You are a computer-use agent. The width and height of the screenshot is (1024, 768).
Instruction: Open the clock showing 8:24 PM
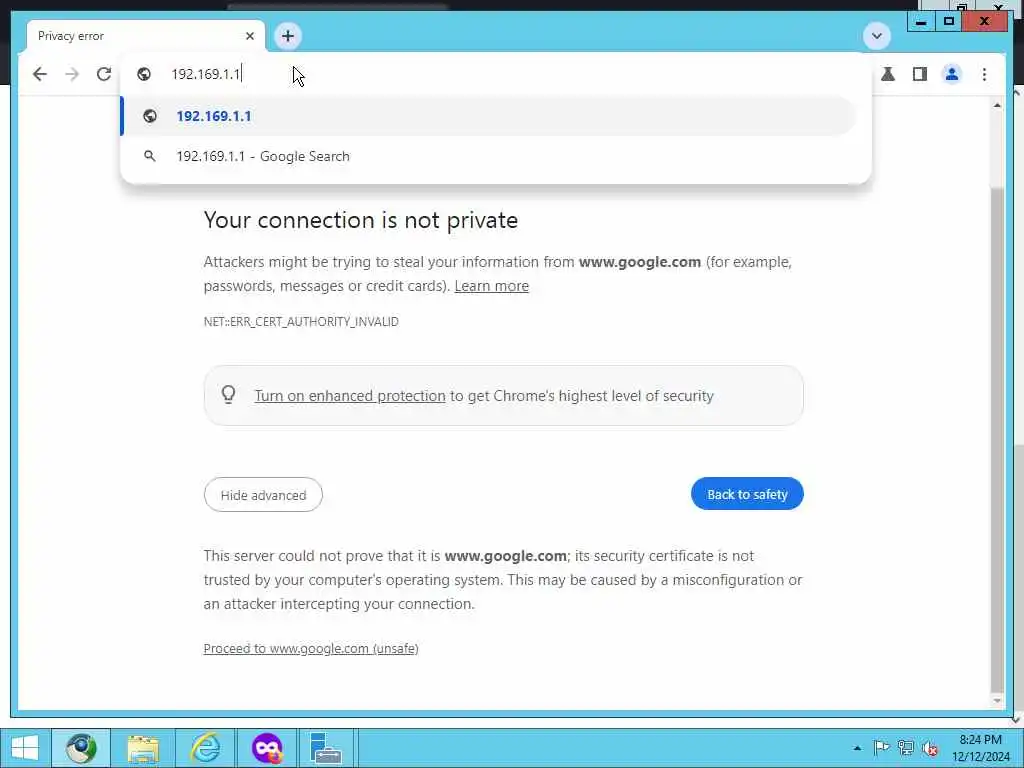(x=980, y=748)
